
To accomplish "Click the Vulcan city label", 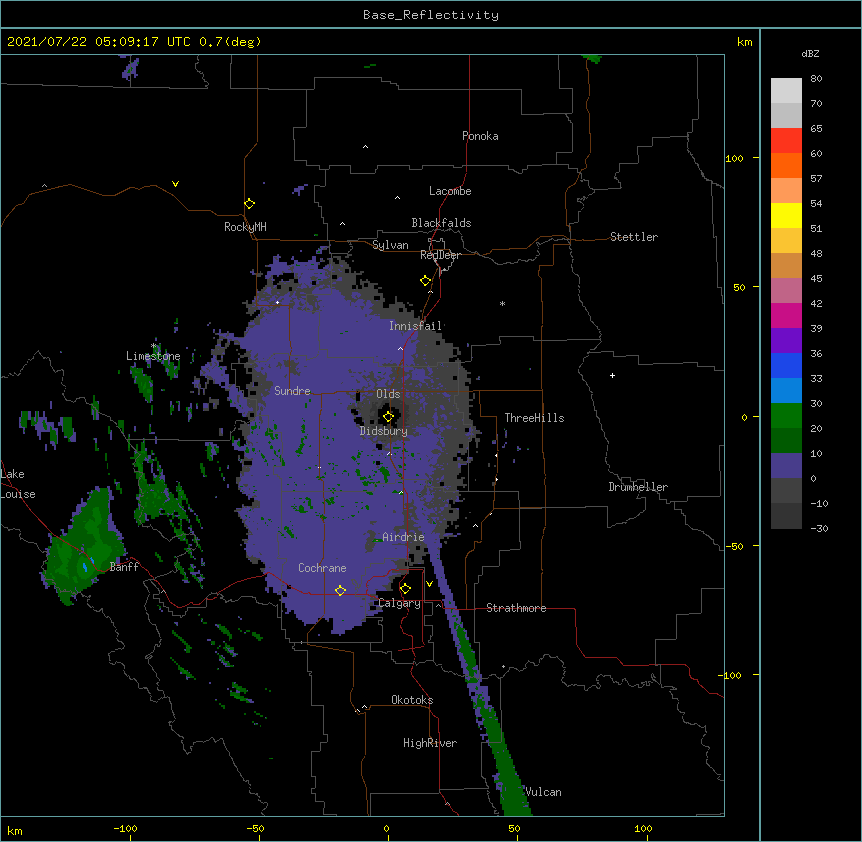I will [x=544, y=792].
